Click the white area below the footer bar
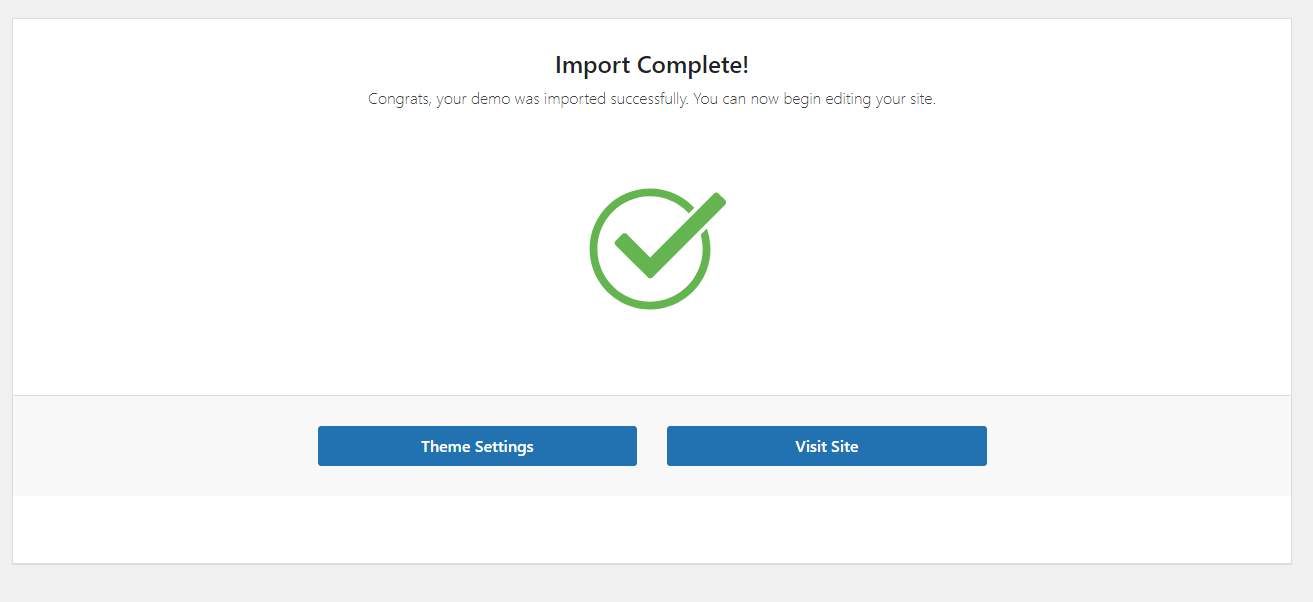This screenshot has width=1313, height=602. (651, 529)
